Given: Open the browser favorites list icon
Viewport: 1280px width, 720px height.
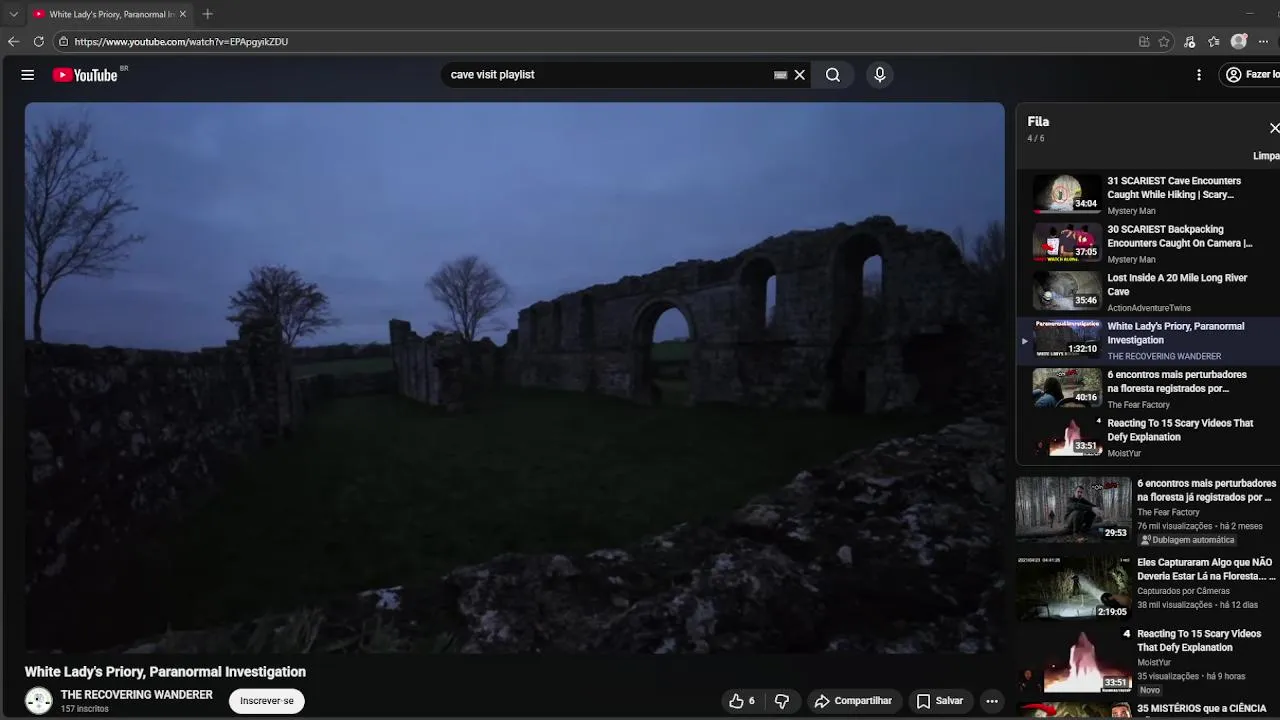Looking at the screenshot, I should tap(1214, 42).
